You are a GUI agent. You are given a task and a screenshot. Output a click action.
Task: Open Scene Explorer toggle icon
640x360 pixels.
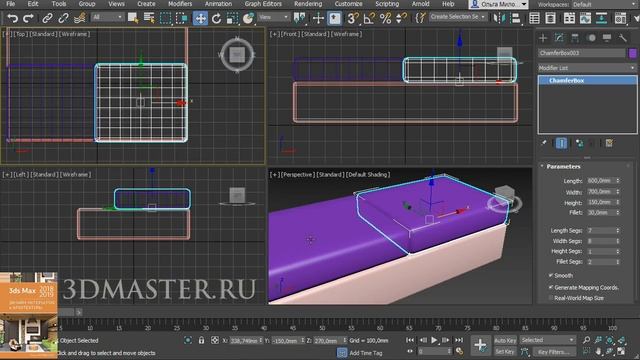534,18
